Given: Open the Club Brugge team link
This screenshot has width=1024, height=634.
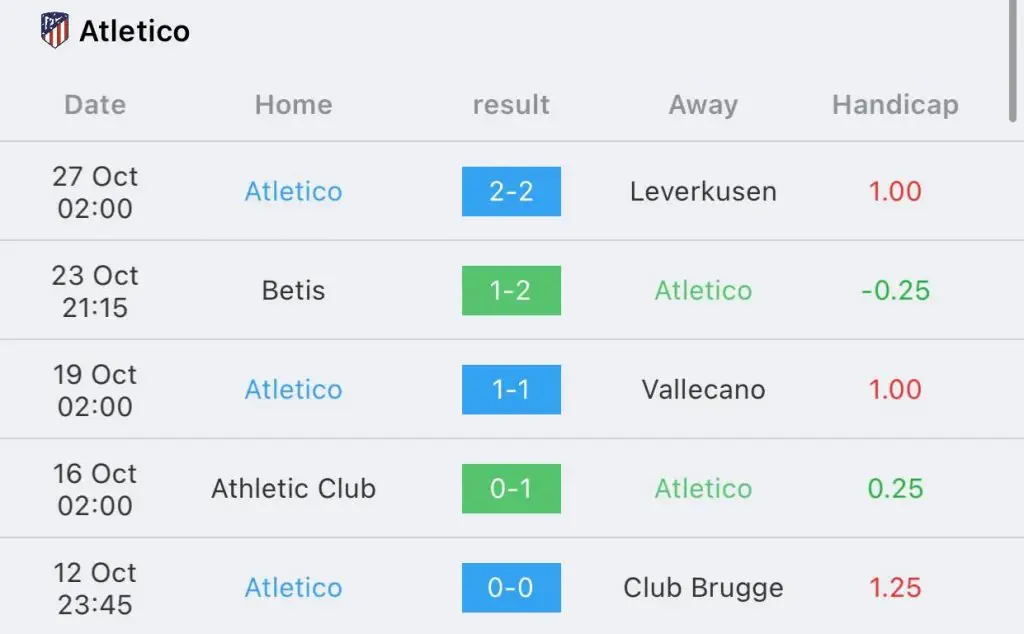Looking at the screenshot, I should click(x=703, y=588).
